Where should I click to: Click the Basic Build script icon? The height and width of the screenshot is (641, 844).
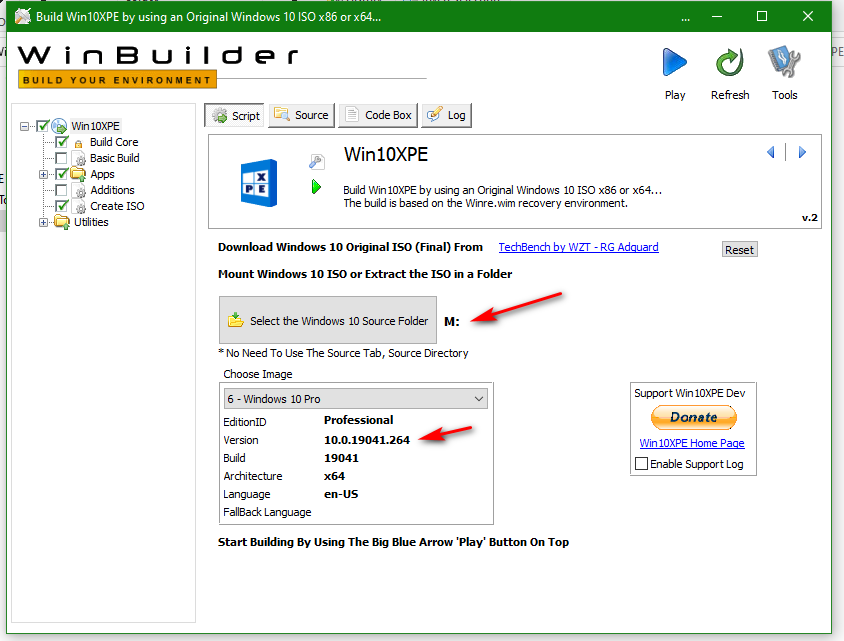tap(79, 158)
